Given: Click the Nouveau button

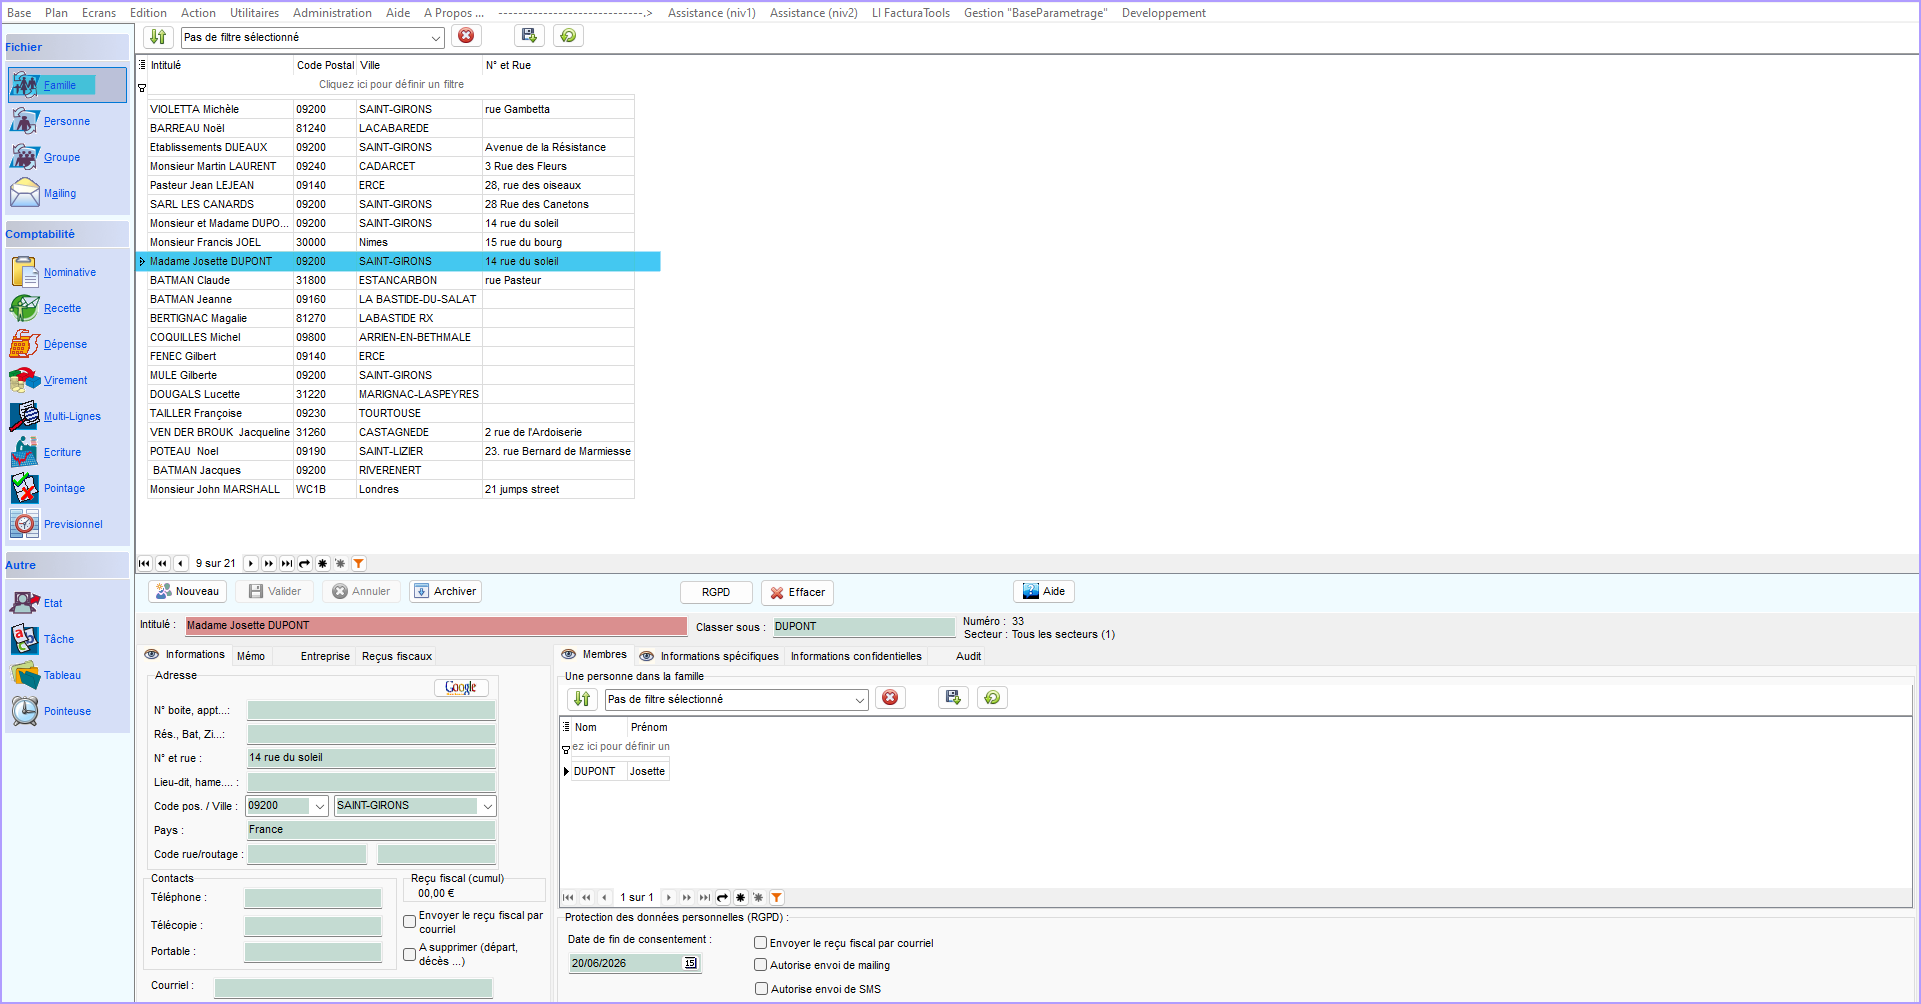Looking at the screenshot, I should tap(188, 591).
